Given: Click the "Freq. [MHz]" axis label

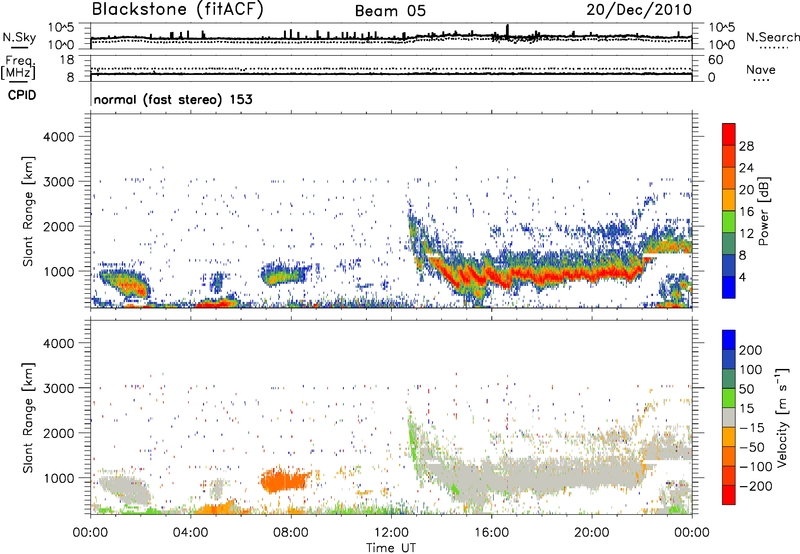Looking at the screenshot, I should pos(19,68).
